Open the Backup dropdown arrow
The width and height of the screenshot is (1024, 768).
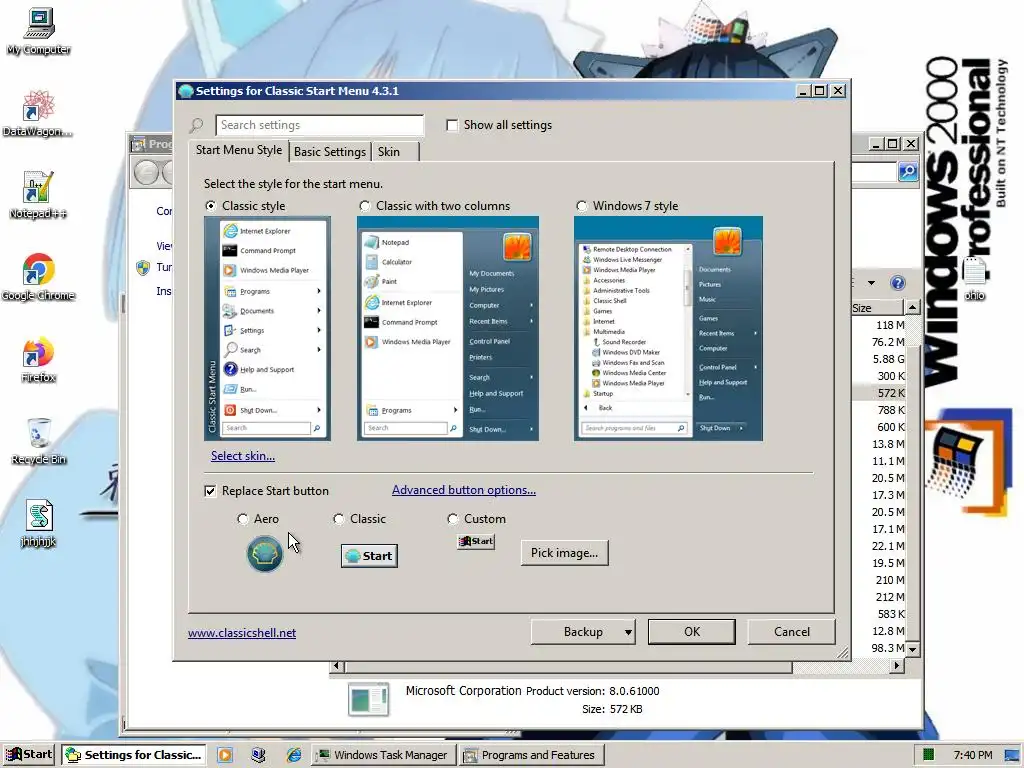pyautogui.click(x=628, y=632)
